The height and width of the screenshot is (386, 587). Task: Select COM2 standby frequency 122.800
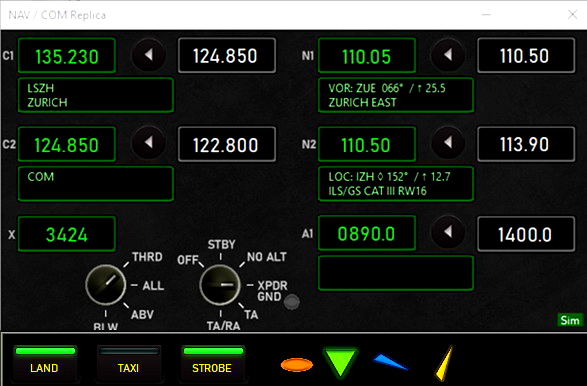point(227,144)
